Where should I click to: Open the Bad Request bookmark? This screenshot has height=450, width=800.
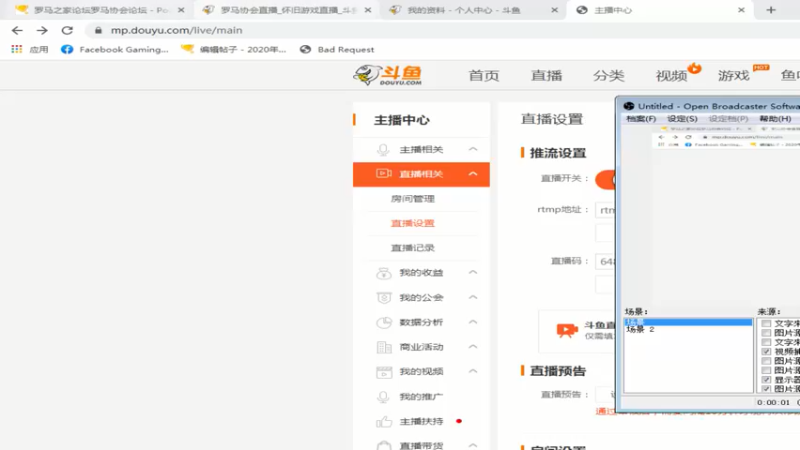point(337,49)
